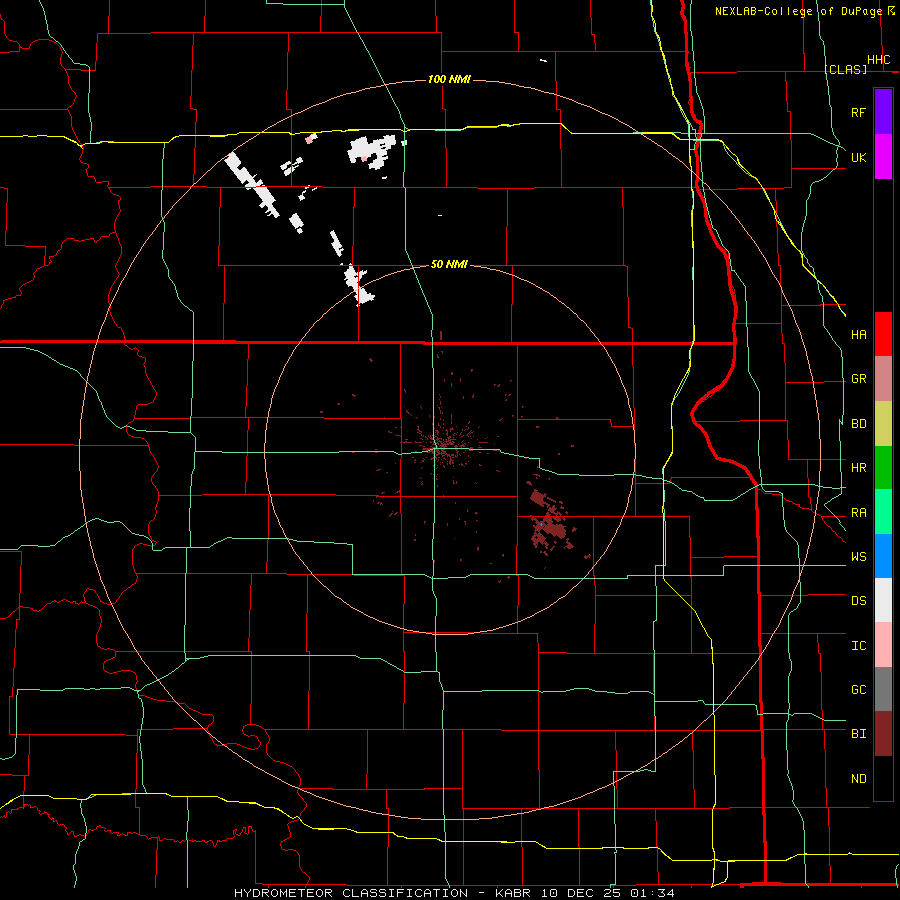
Task: Click the large brown biological echo southeast of radar
Action: tap(550, 522)
